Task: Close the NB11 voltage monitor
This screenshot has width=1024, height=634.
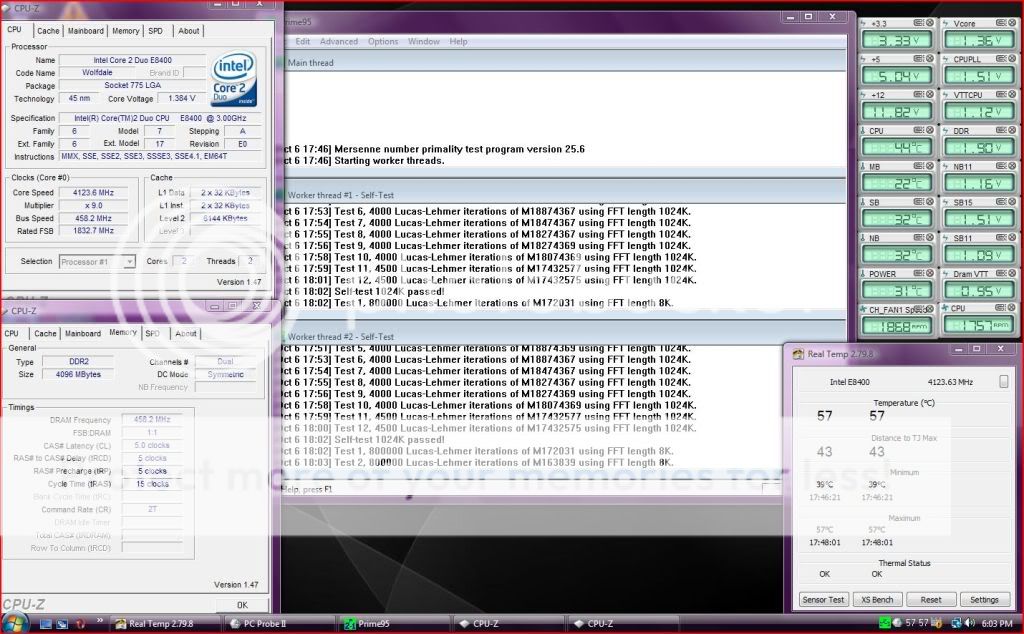Action: [1012, 166]
